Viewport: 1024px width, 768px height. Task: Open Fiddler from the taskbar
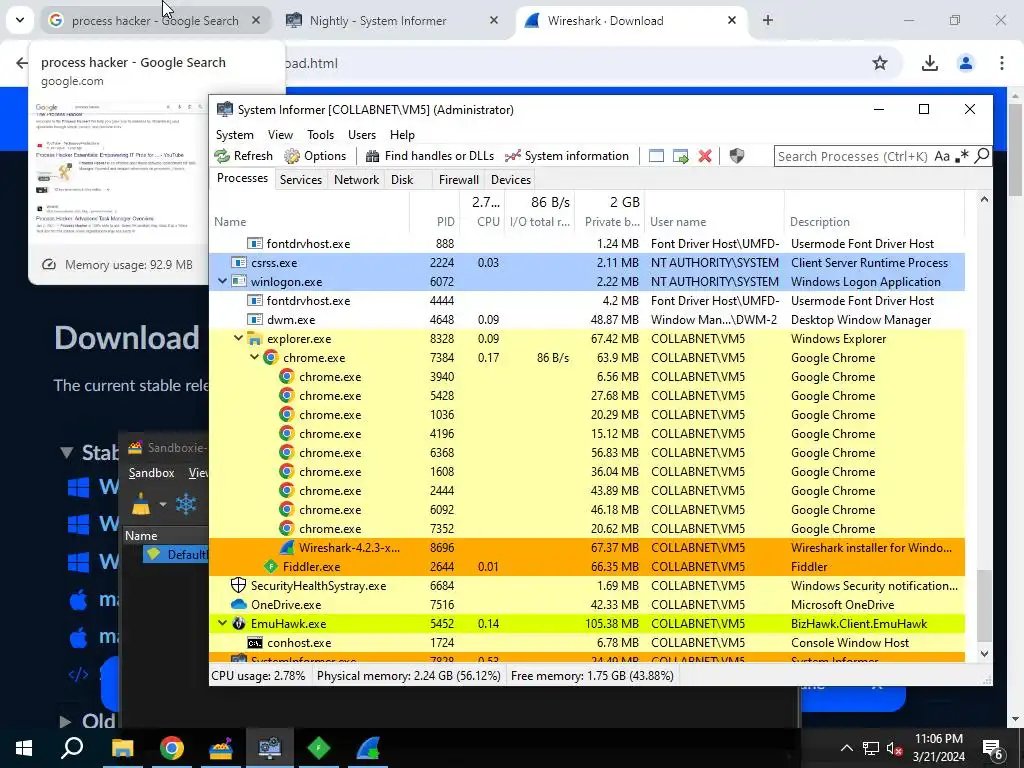click(x=319, y=748)
